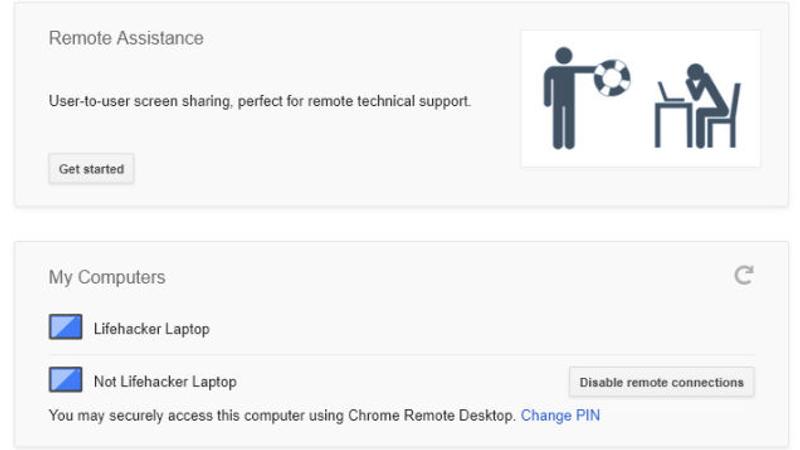Connect to Lifehacker Laptop by its name

(x=152, y=329)
